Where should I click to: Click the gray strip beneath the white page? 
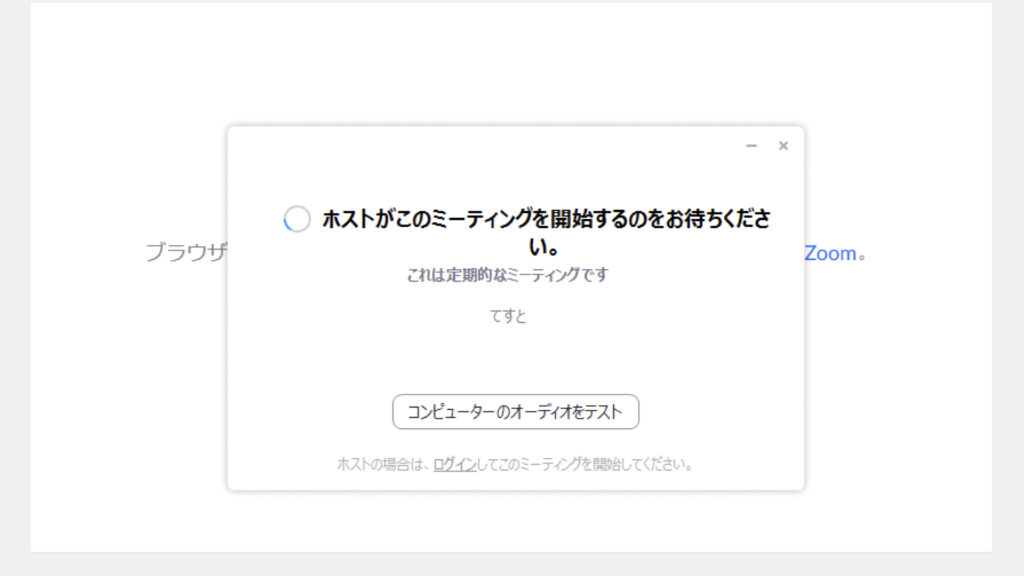point(512,564)
